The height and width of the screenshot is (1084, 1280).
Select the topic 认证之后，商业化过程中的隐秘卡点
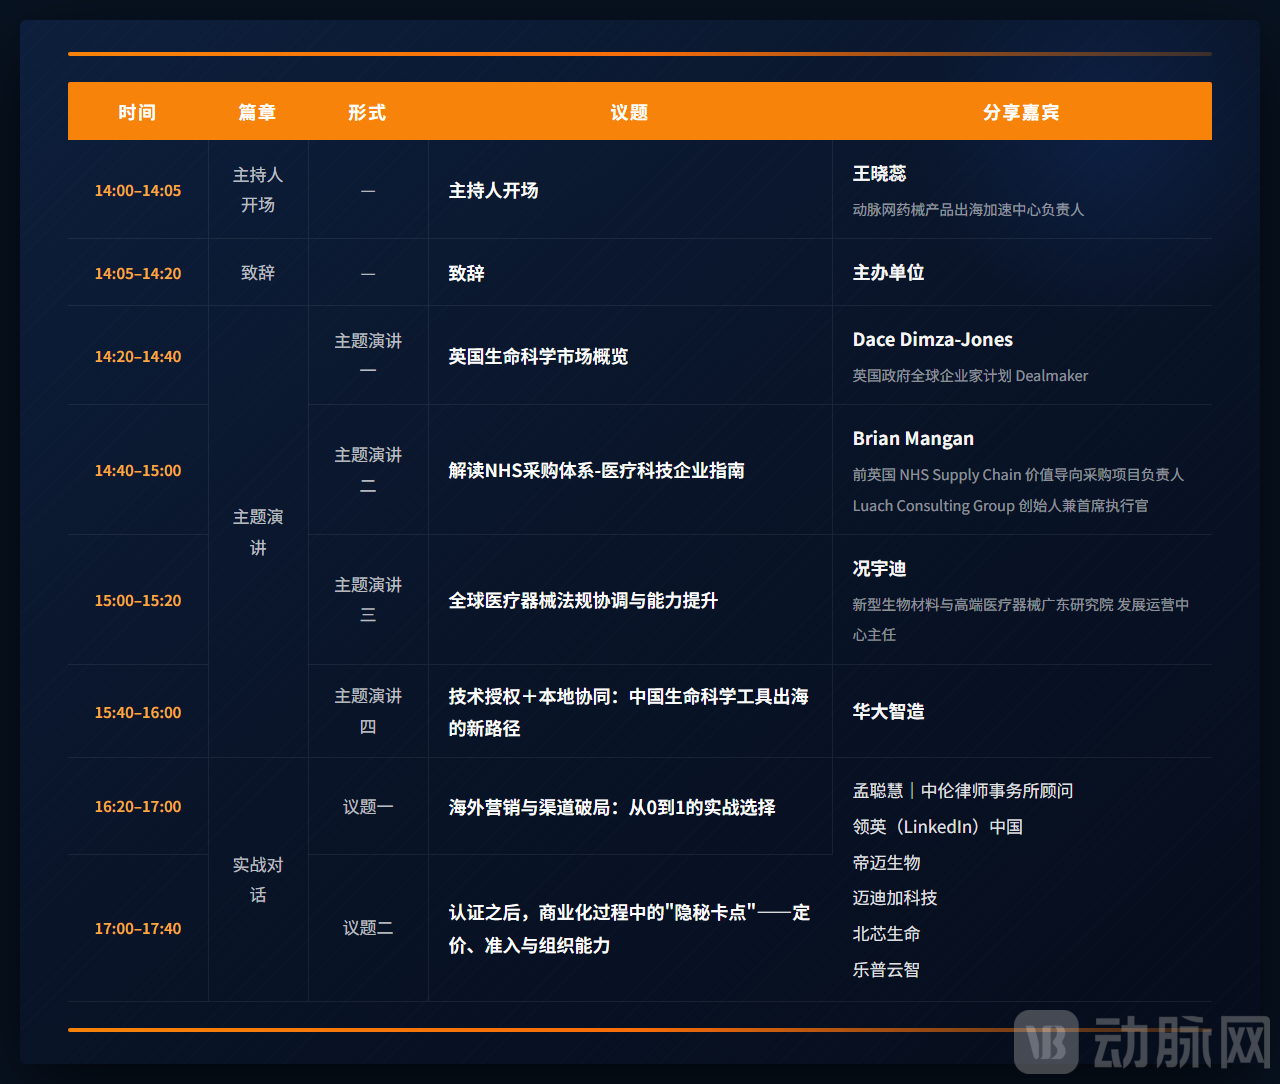click(629, 929)
